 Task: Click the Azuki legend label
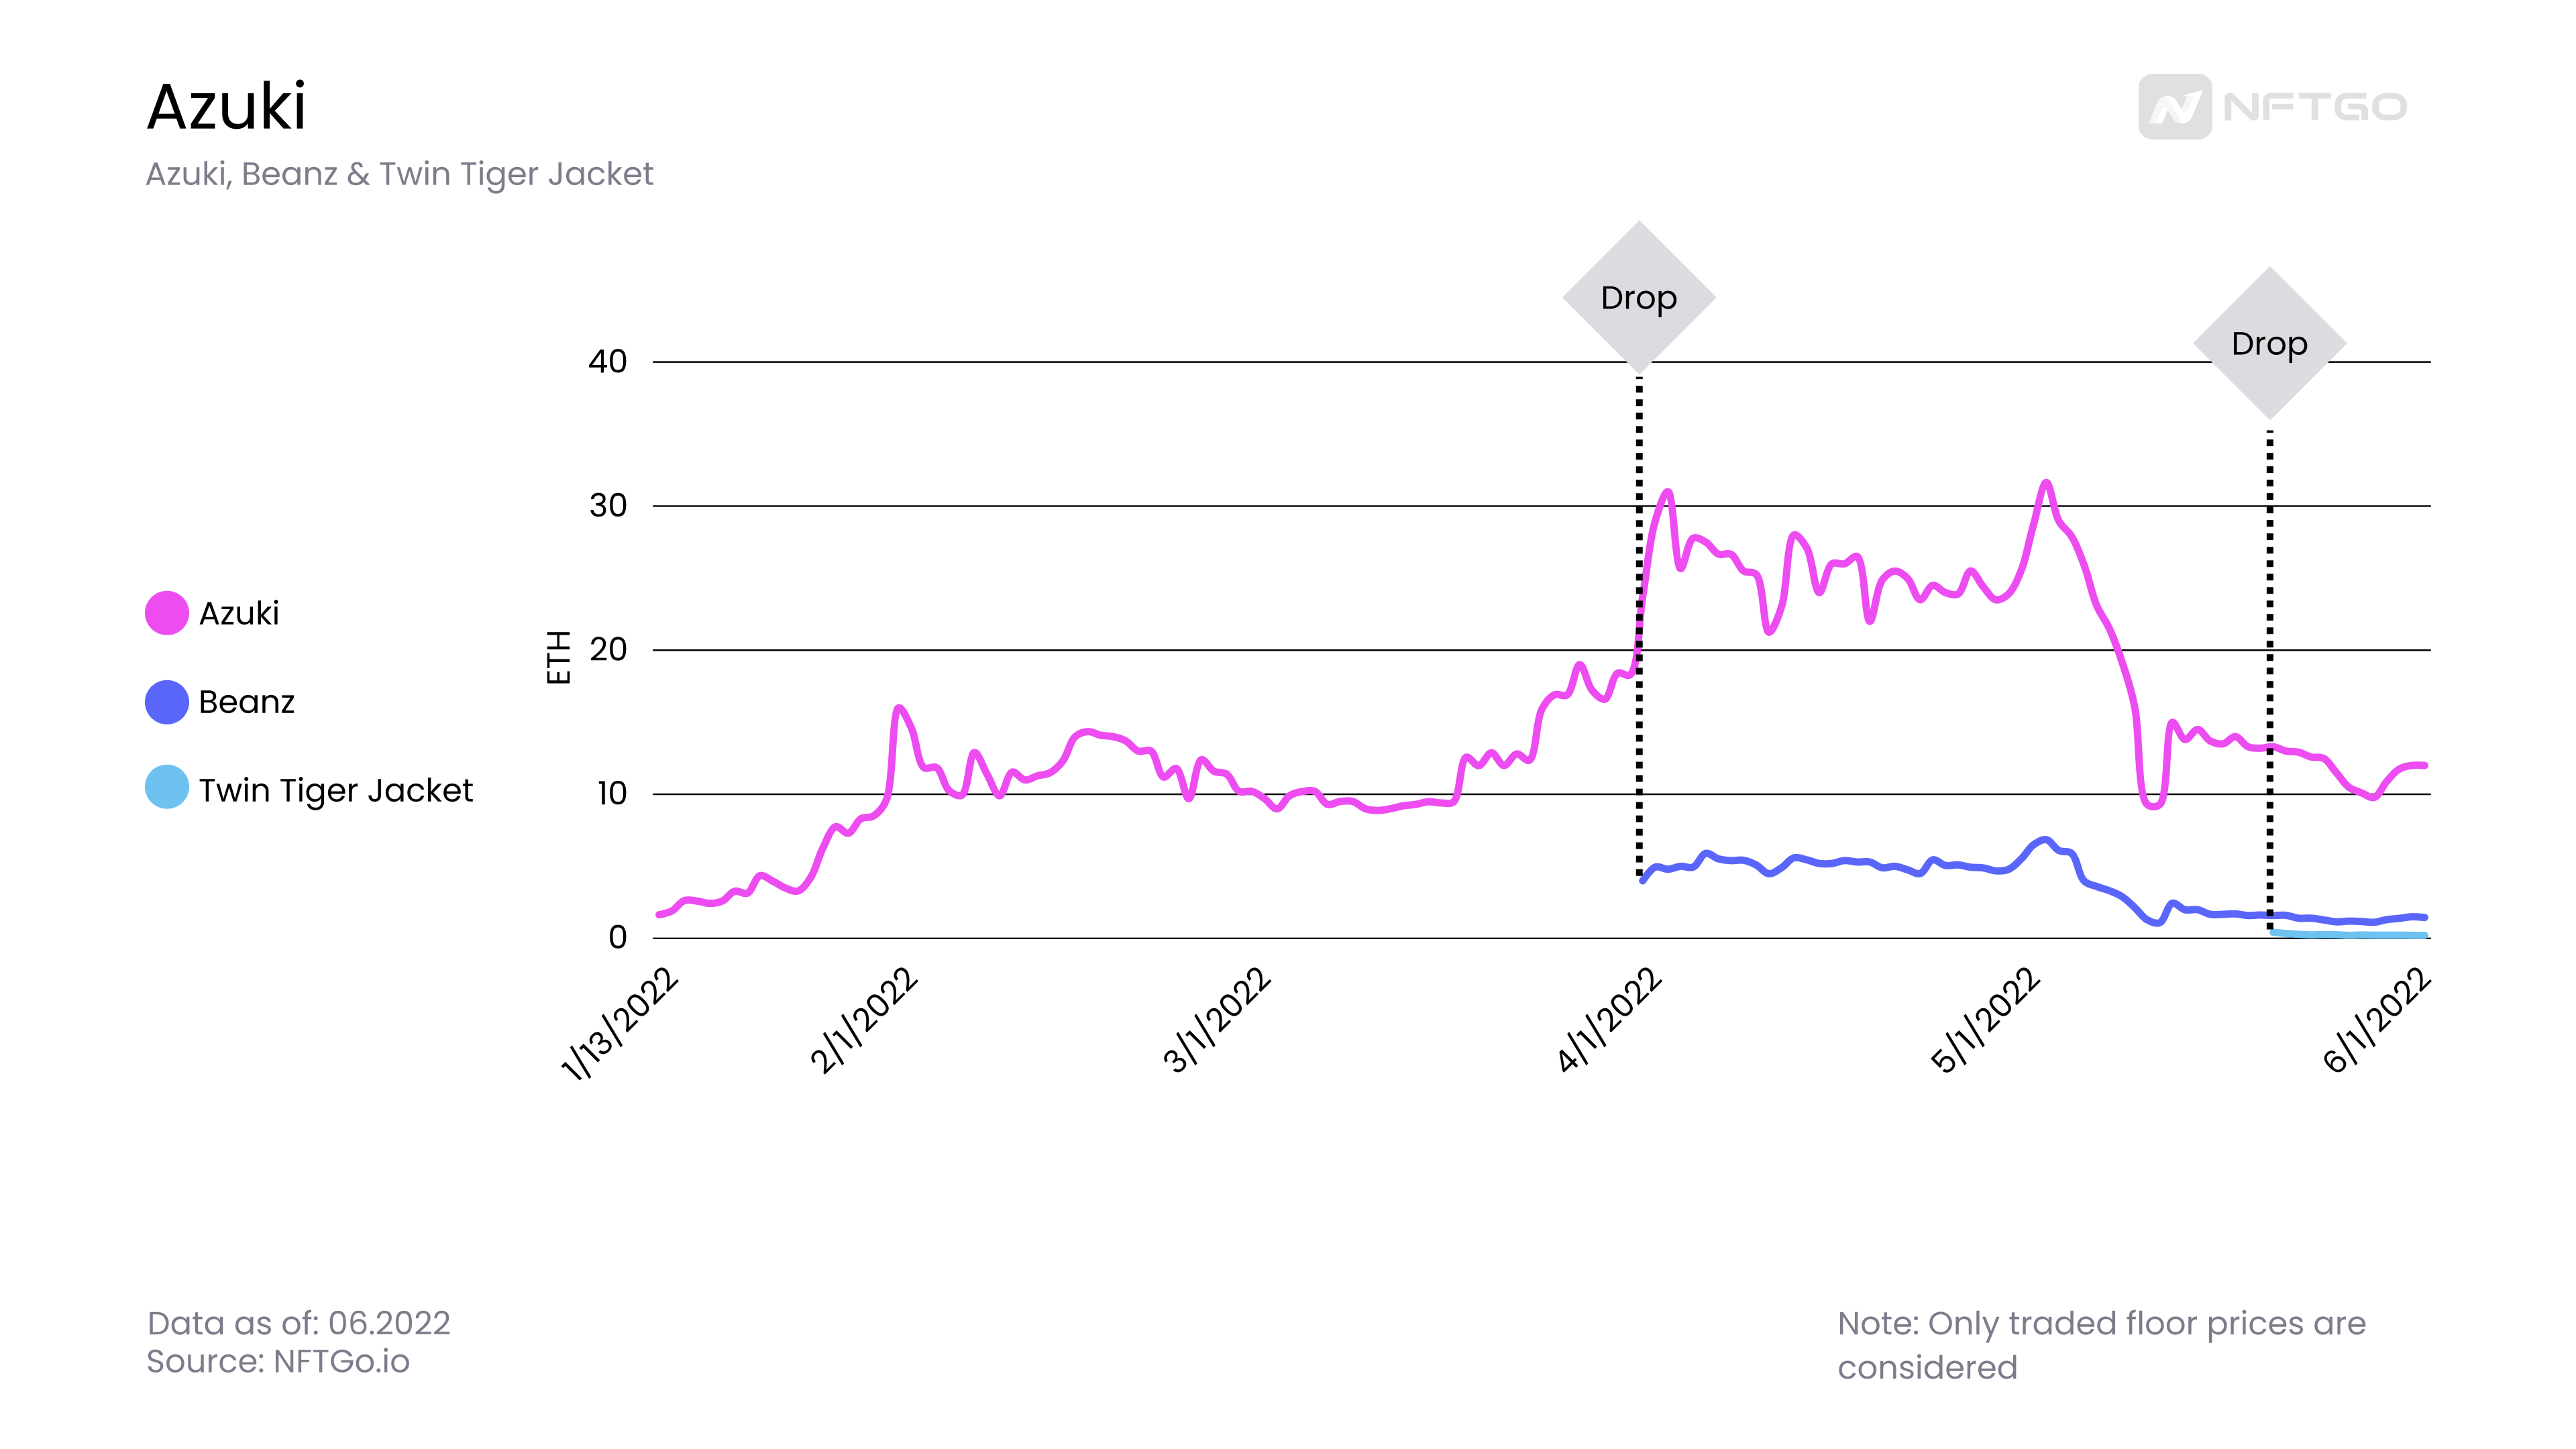pos(239,613)
